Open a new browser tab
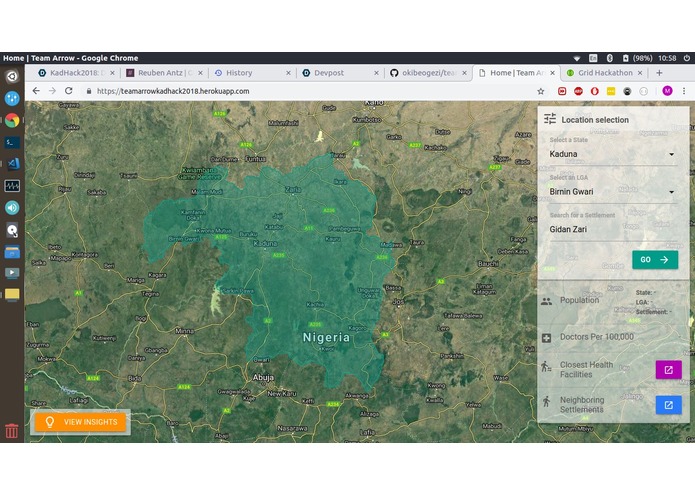Viewport: 695px width, 494px height. tap(659, 73)
